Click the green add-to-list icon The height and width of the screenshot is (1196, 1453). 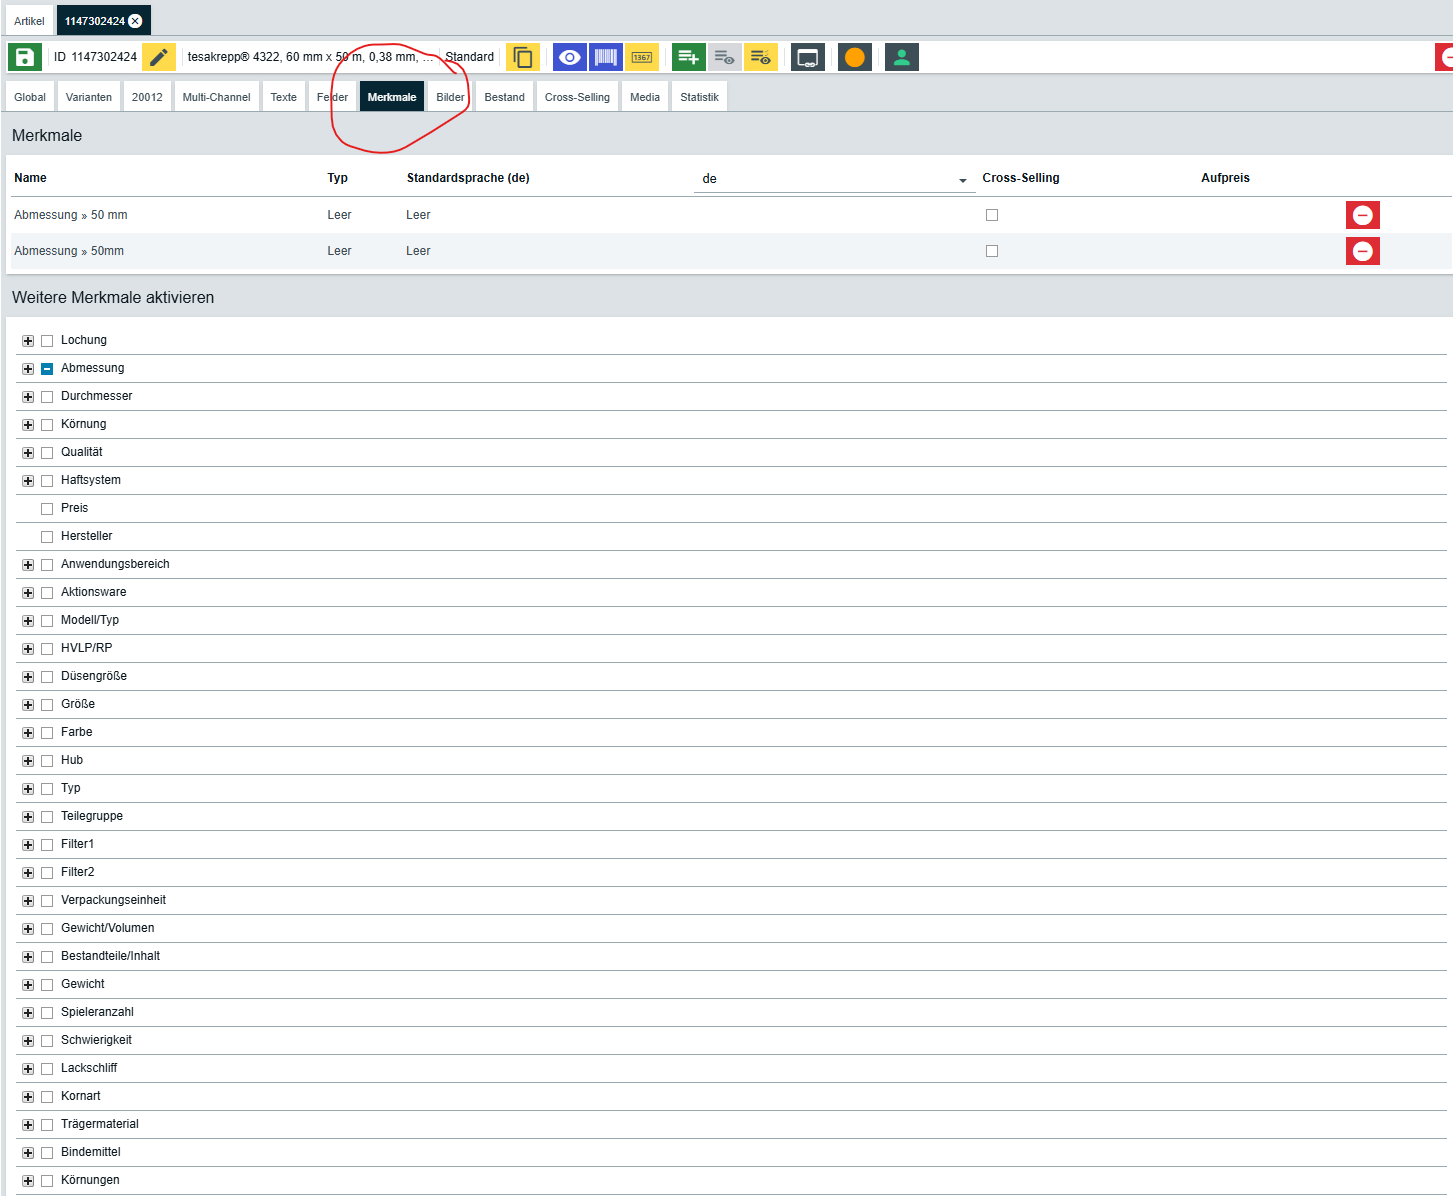coord(688,57)
